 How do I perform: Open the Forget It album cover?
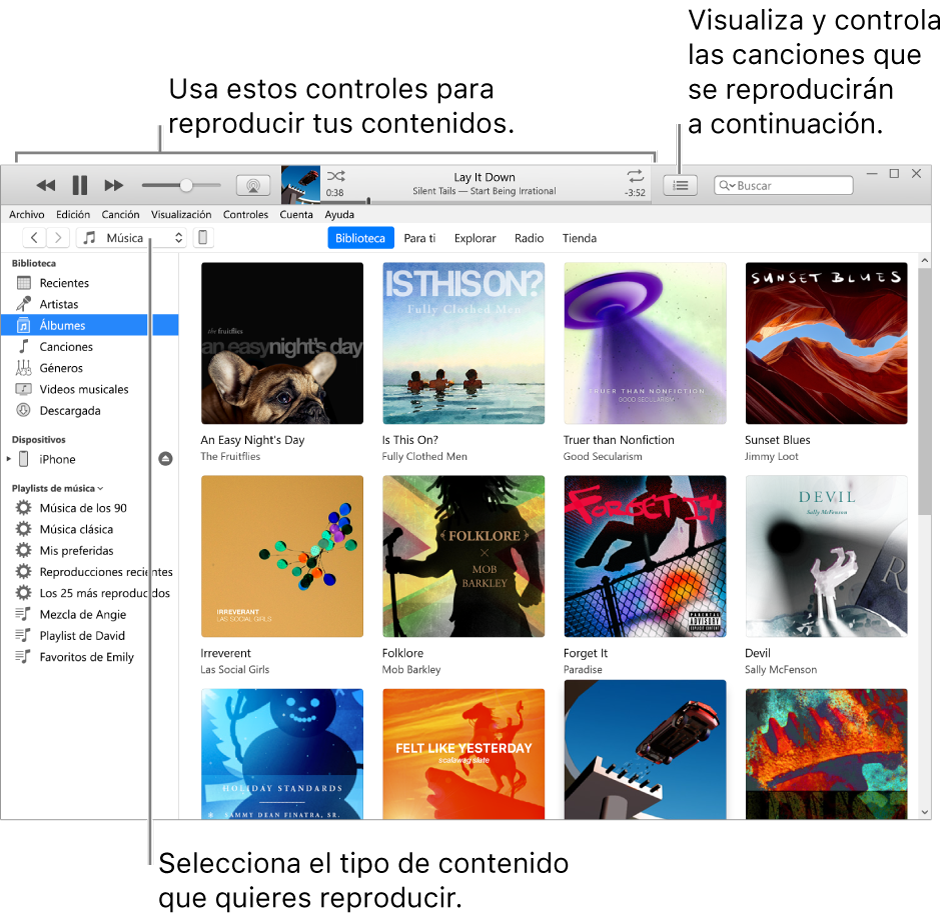coord(645,556)
